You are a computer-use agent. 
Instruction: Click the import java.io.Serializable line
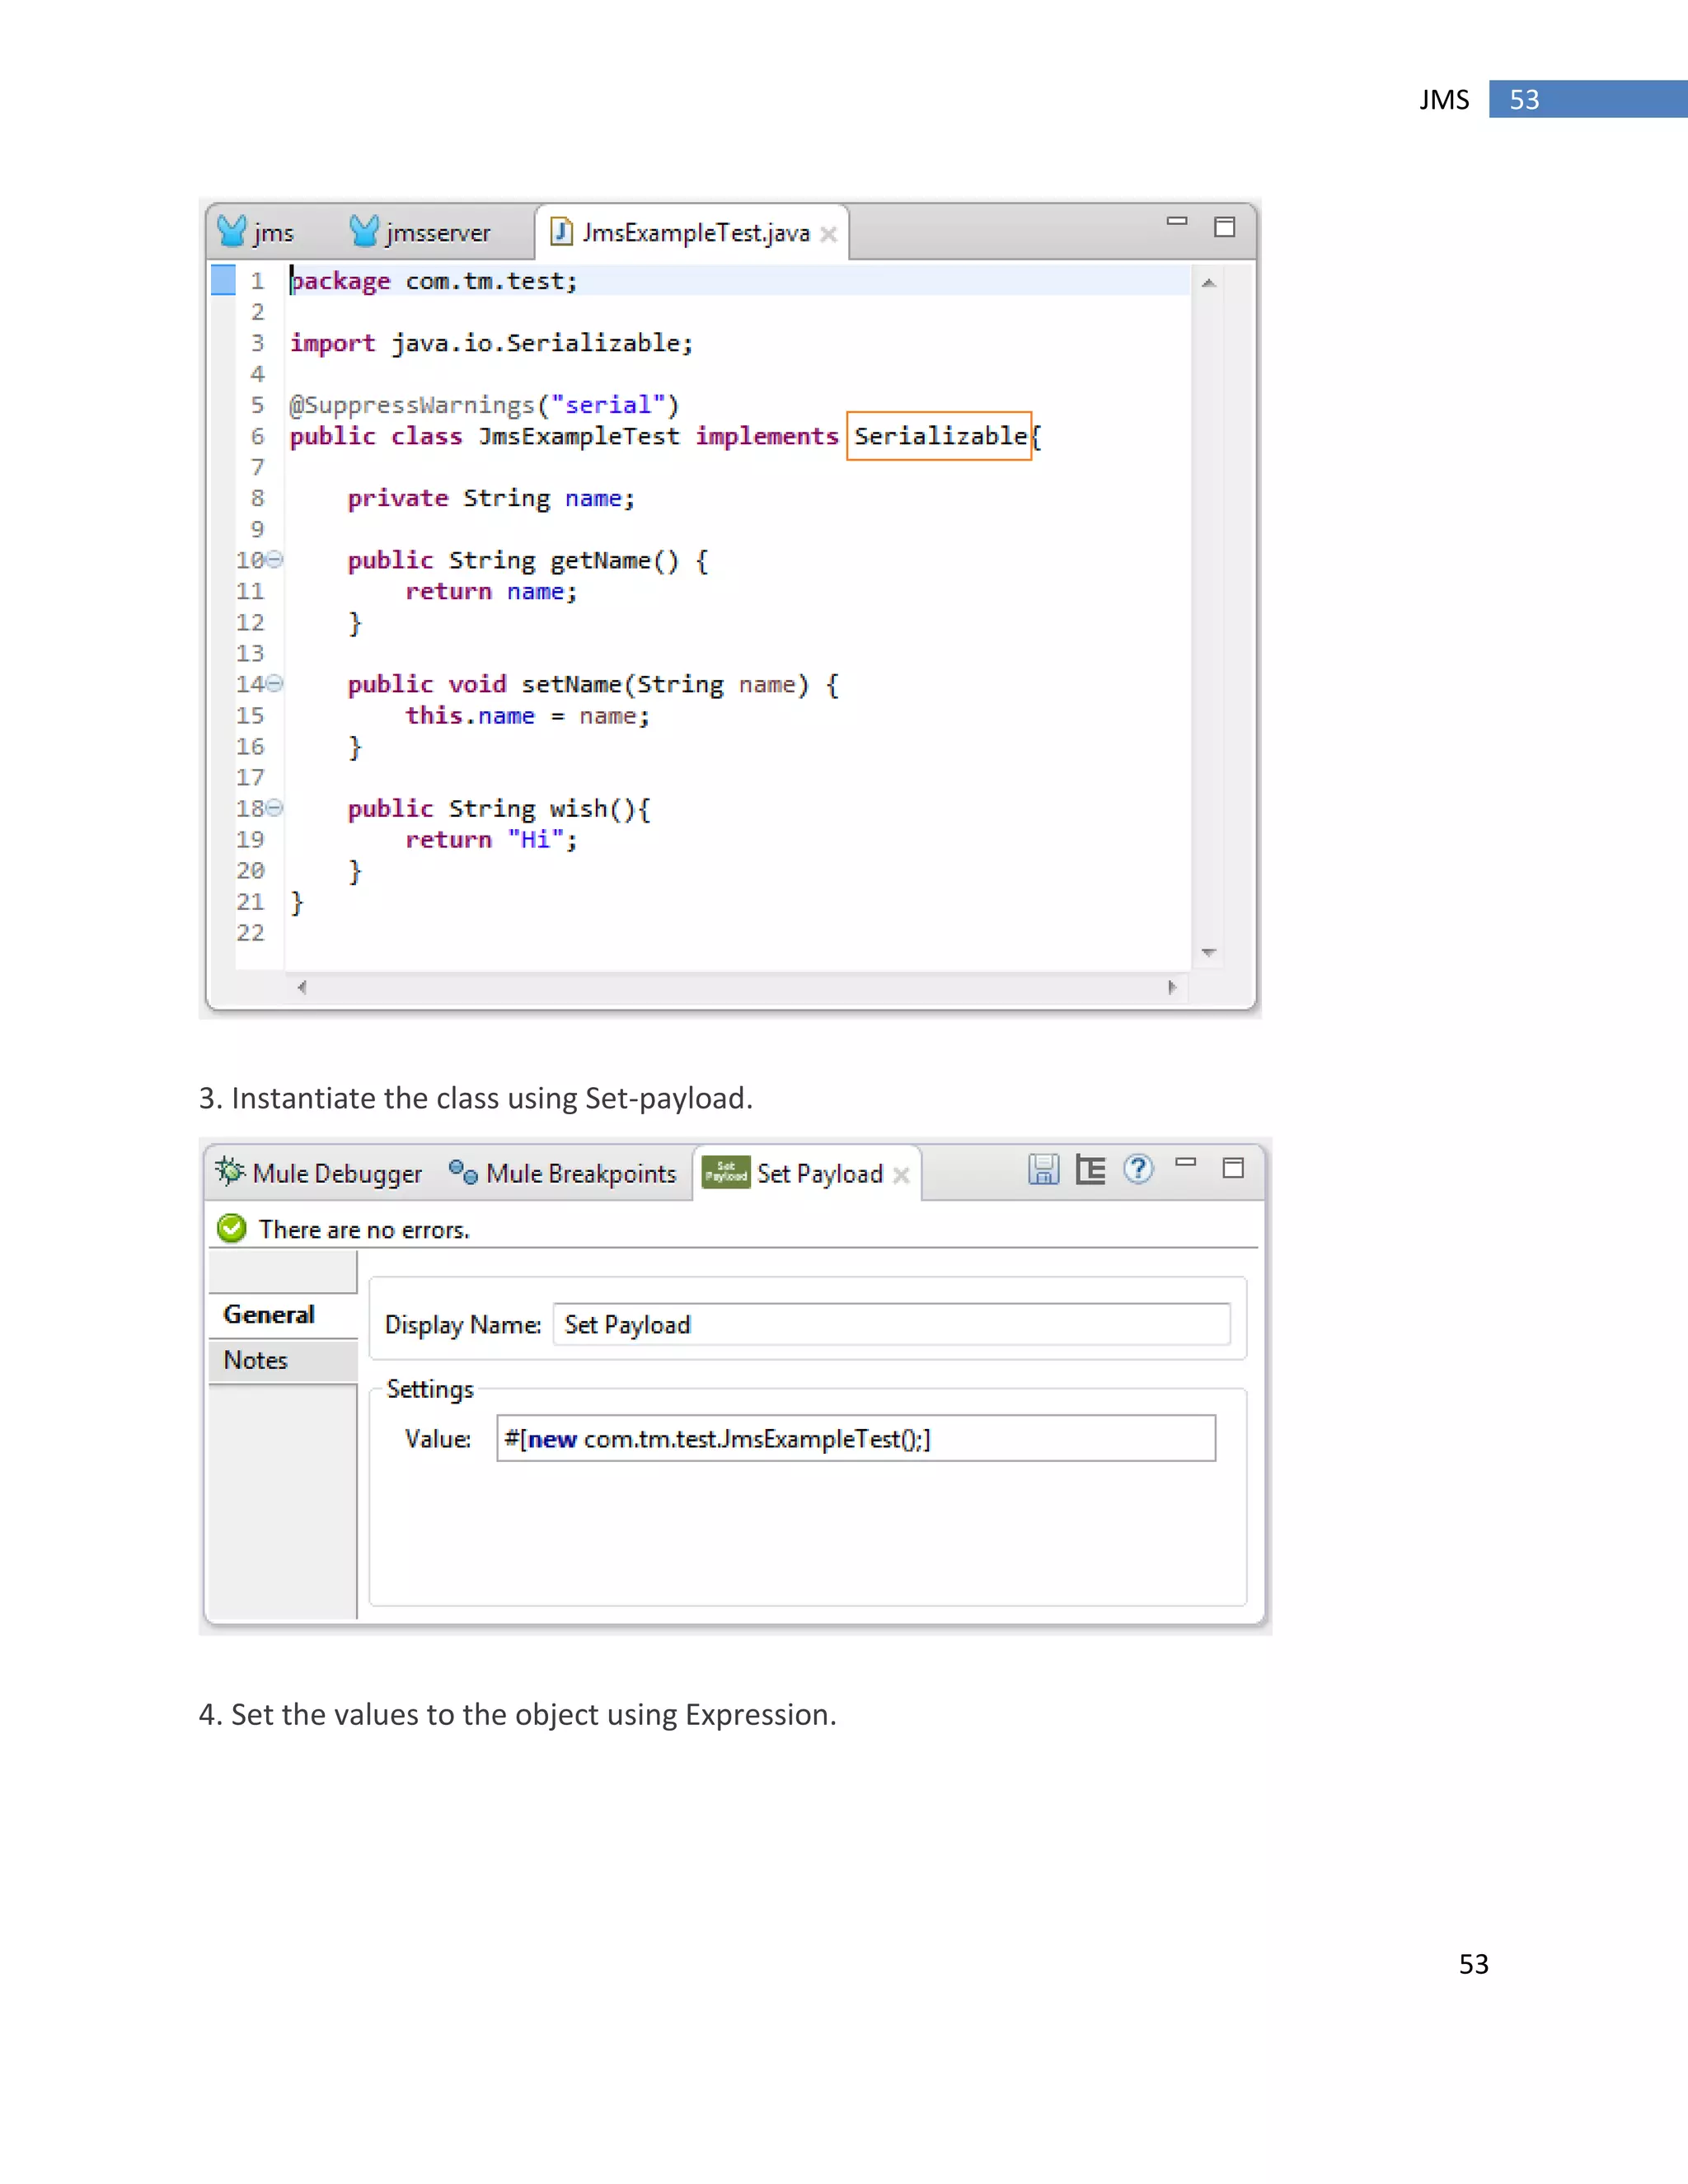(491, 343)
